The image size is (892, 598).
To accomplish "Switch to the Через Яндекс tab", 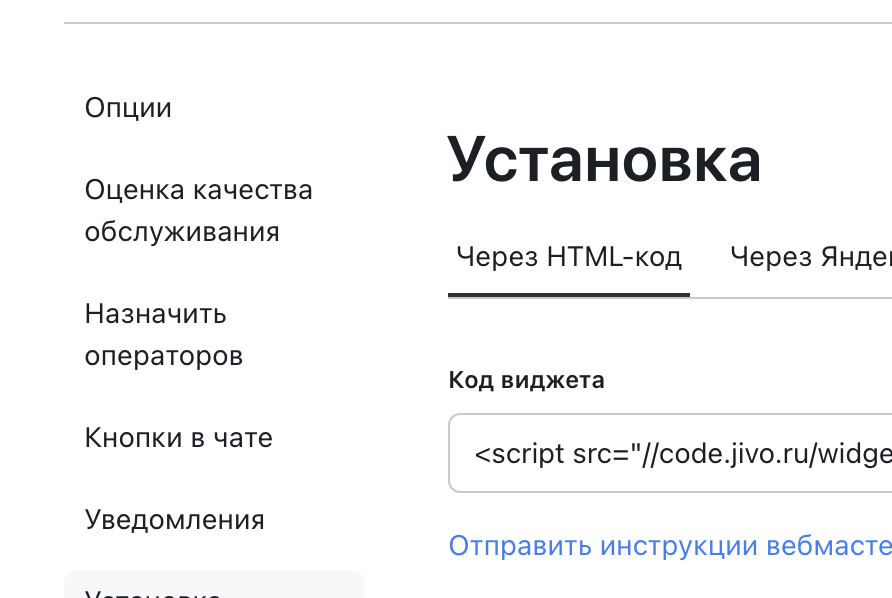I will pos(810,258).
